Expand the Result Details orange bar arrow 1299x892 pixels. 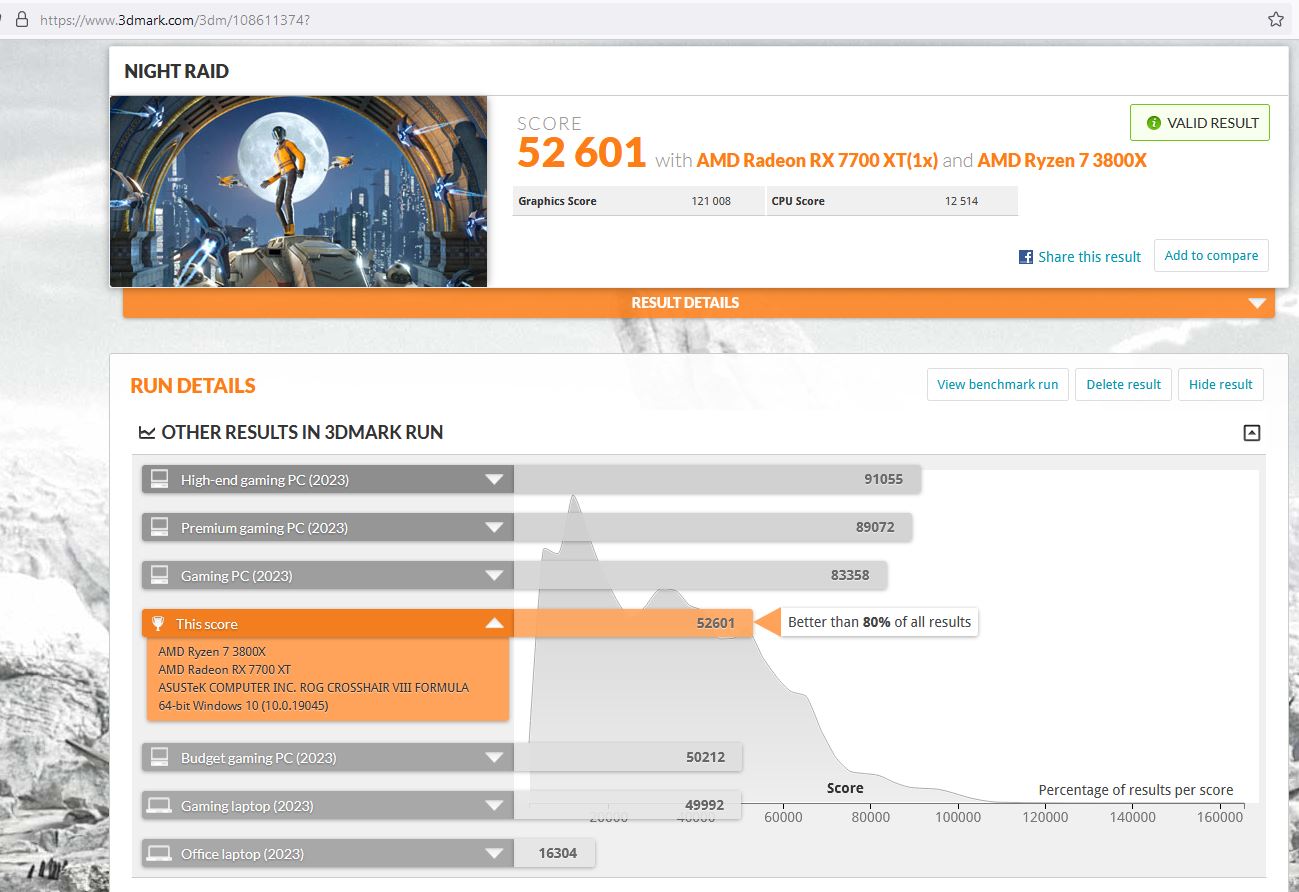[x=1257, y=303]
